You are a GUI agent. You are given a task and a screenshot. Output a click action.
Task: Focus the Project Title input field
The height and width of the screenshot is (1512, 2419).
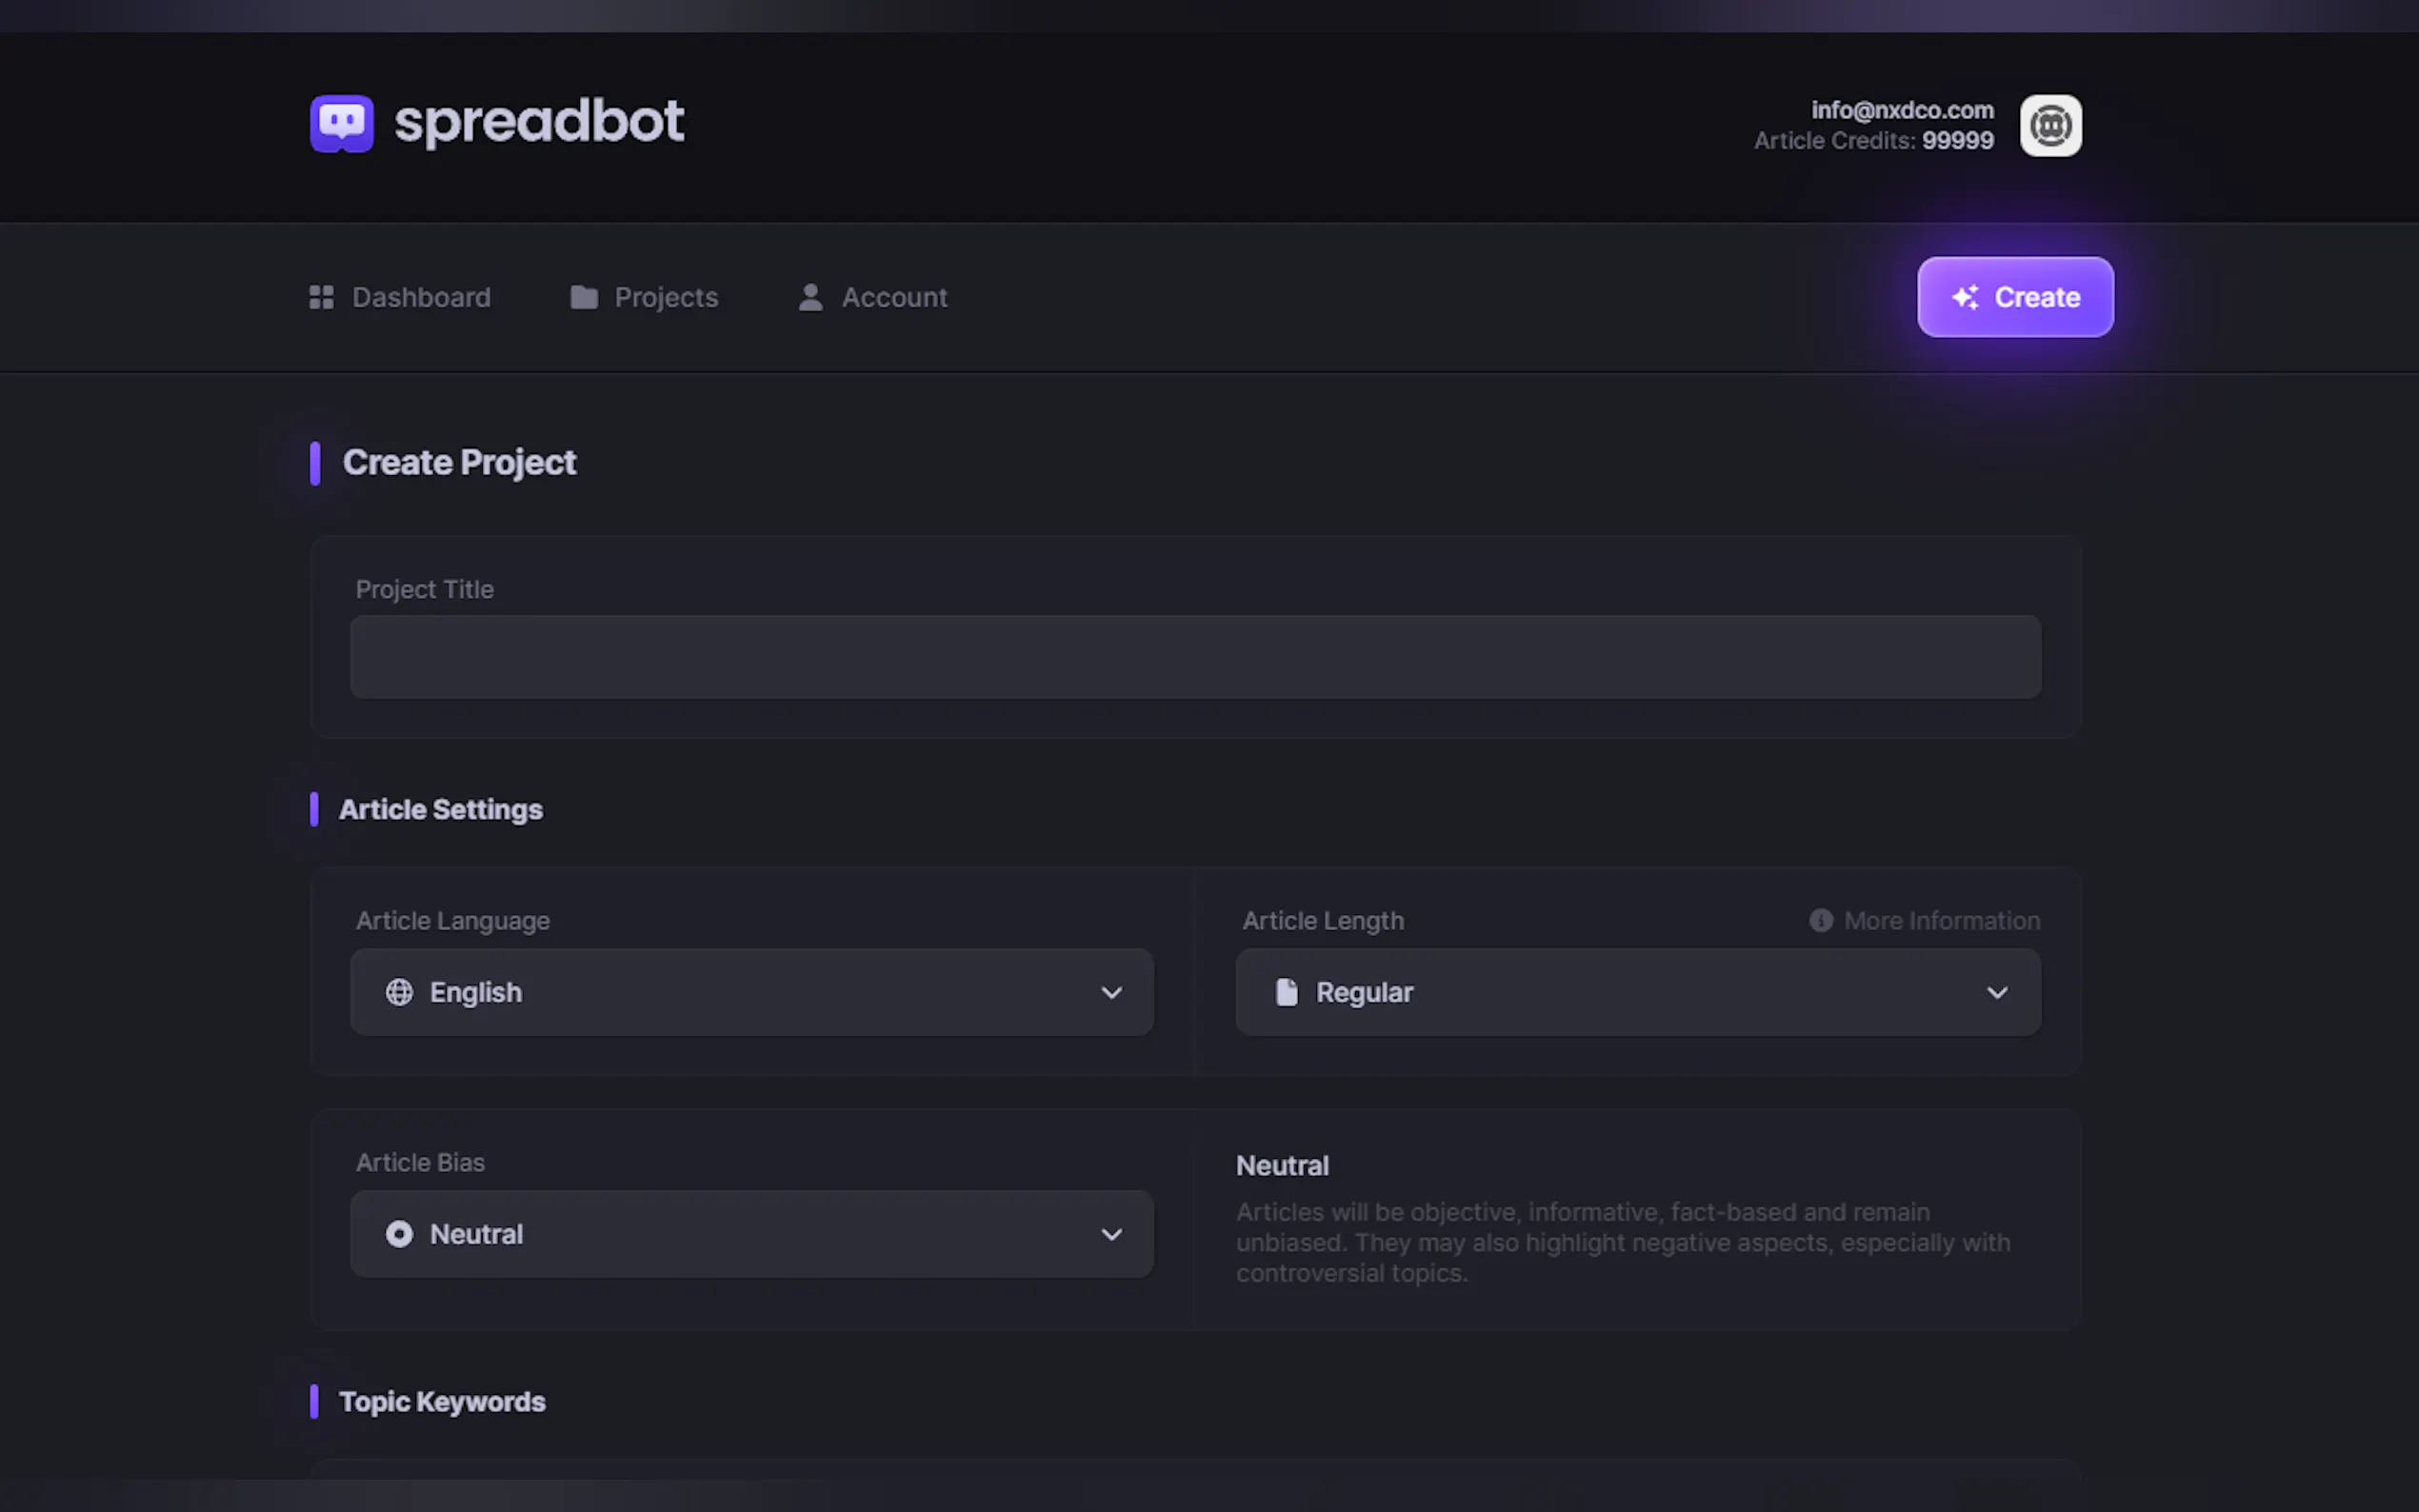pos(1195,657)
